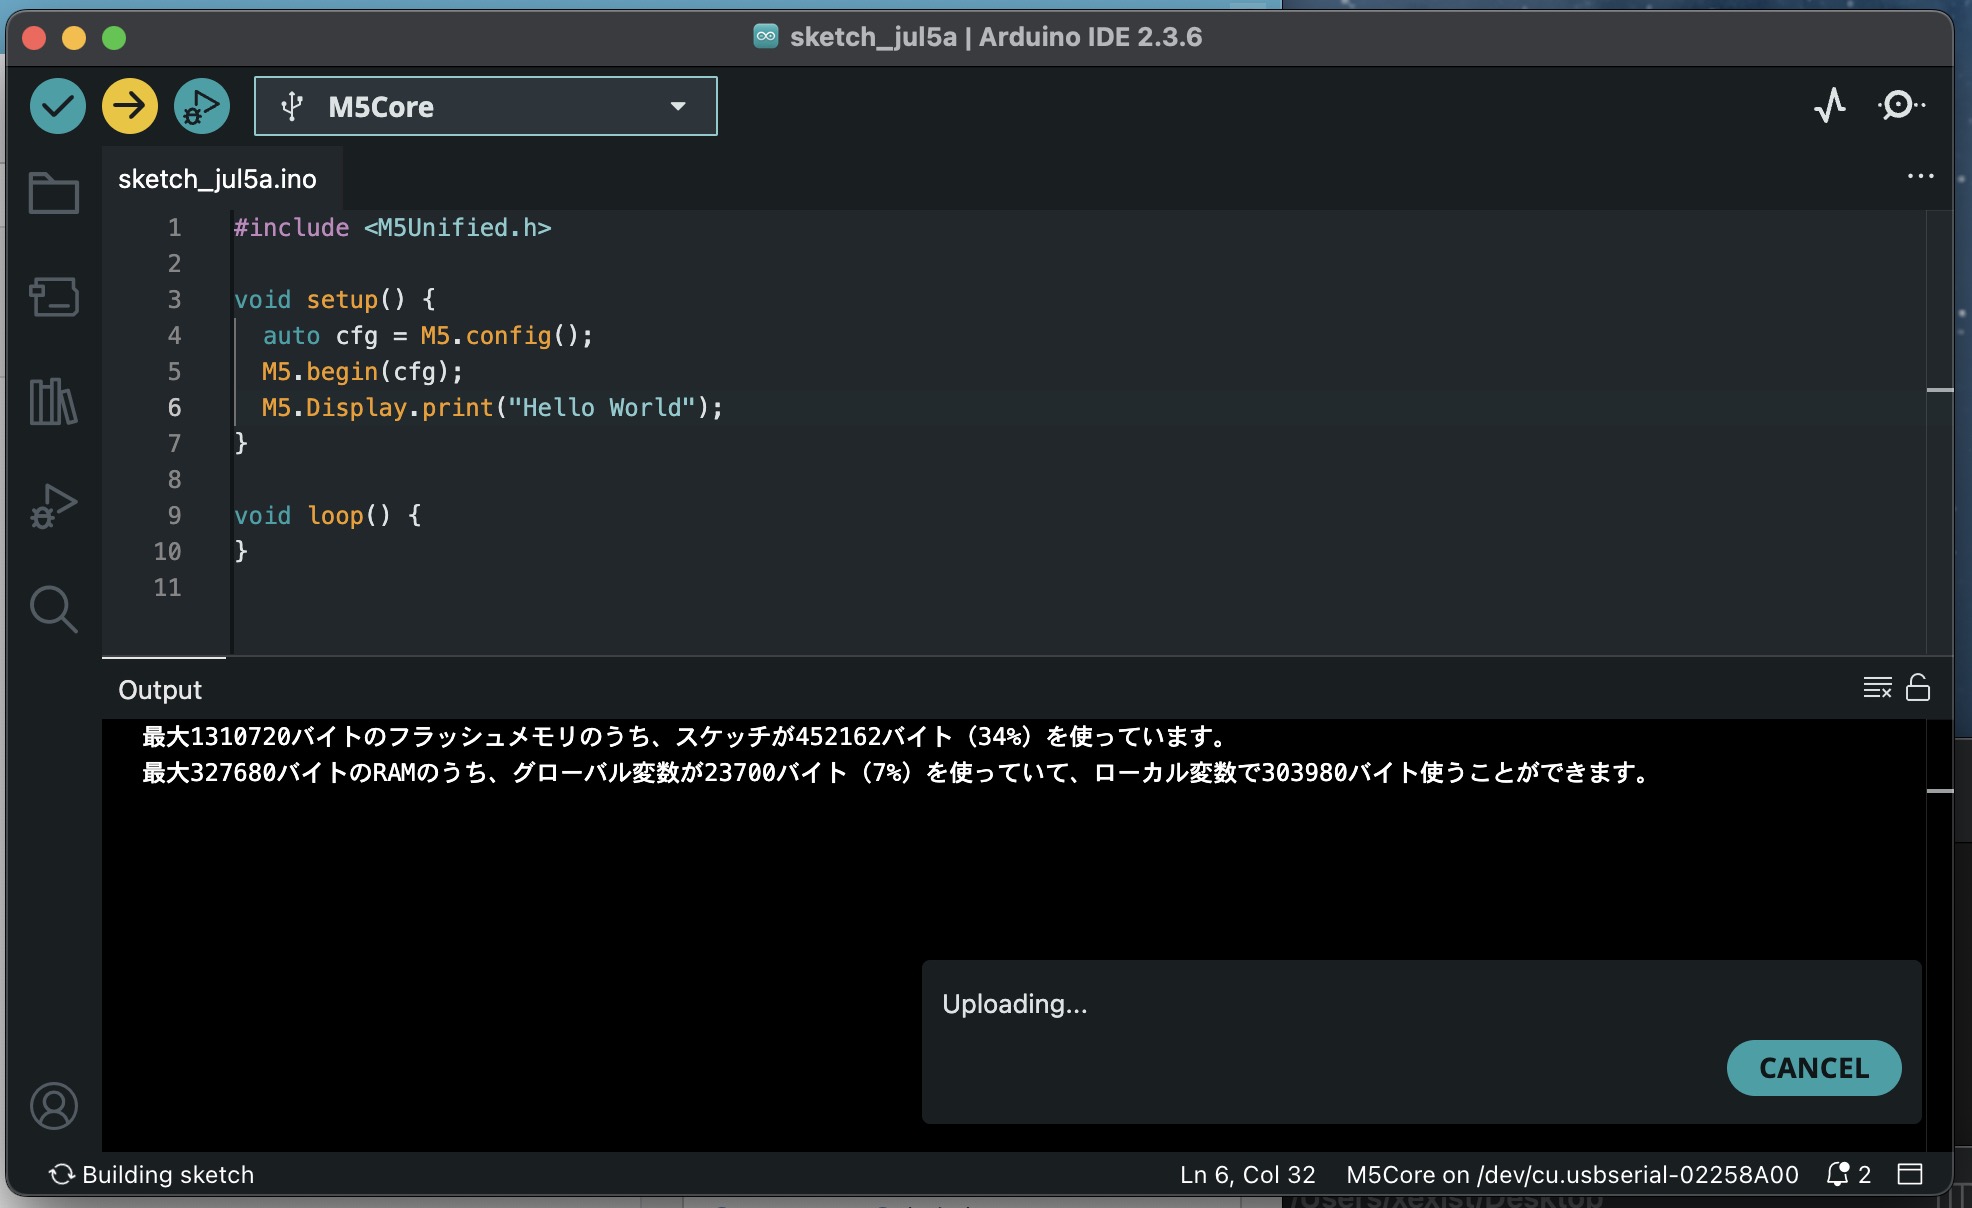
Task: Open the Sketchbook folder panel
Action: click(x=54, y=193)
